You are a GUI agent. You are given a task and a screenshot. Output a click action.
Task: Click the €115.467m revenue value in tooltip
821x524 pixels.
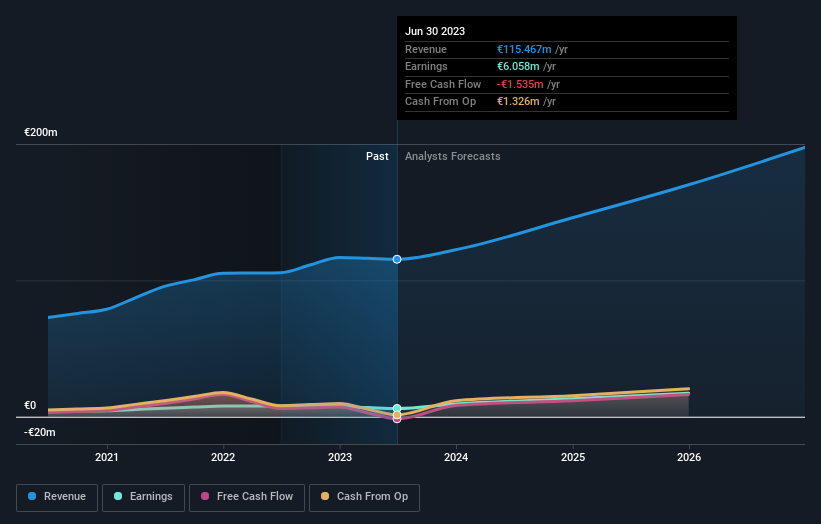click(x=524, y=49)
